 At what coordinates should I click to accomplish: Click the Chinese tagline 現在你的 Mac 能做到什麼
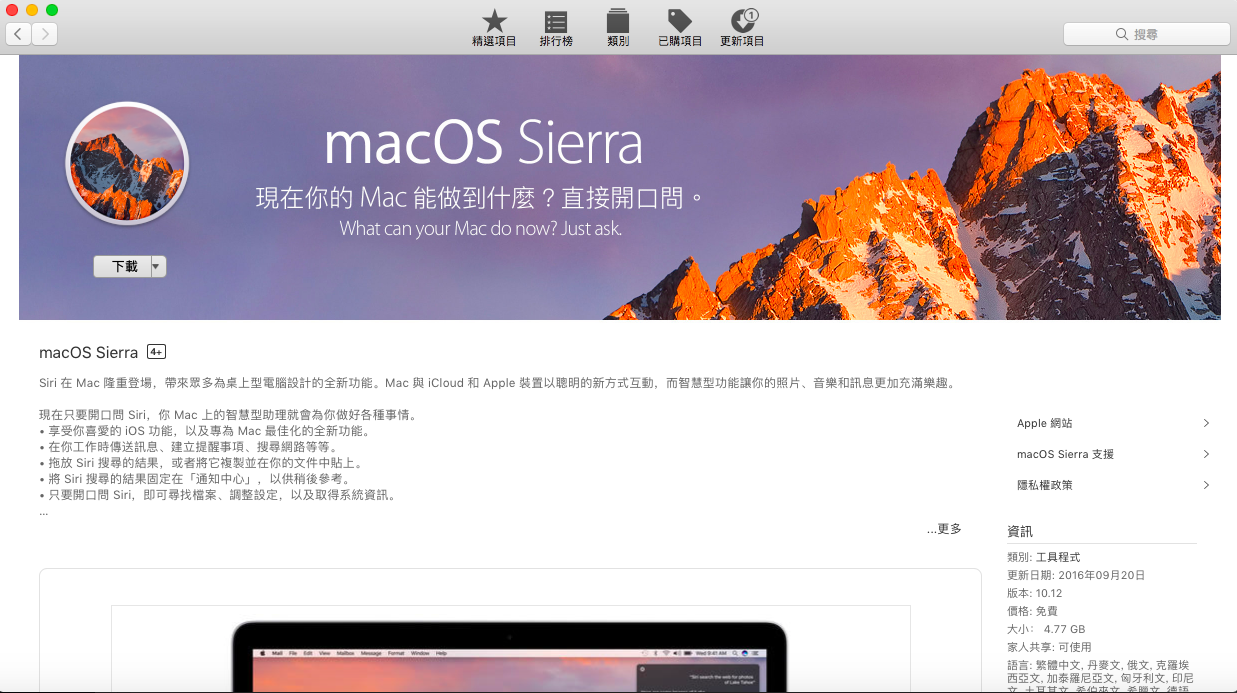(x=480, y=196)
